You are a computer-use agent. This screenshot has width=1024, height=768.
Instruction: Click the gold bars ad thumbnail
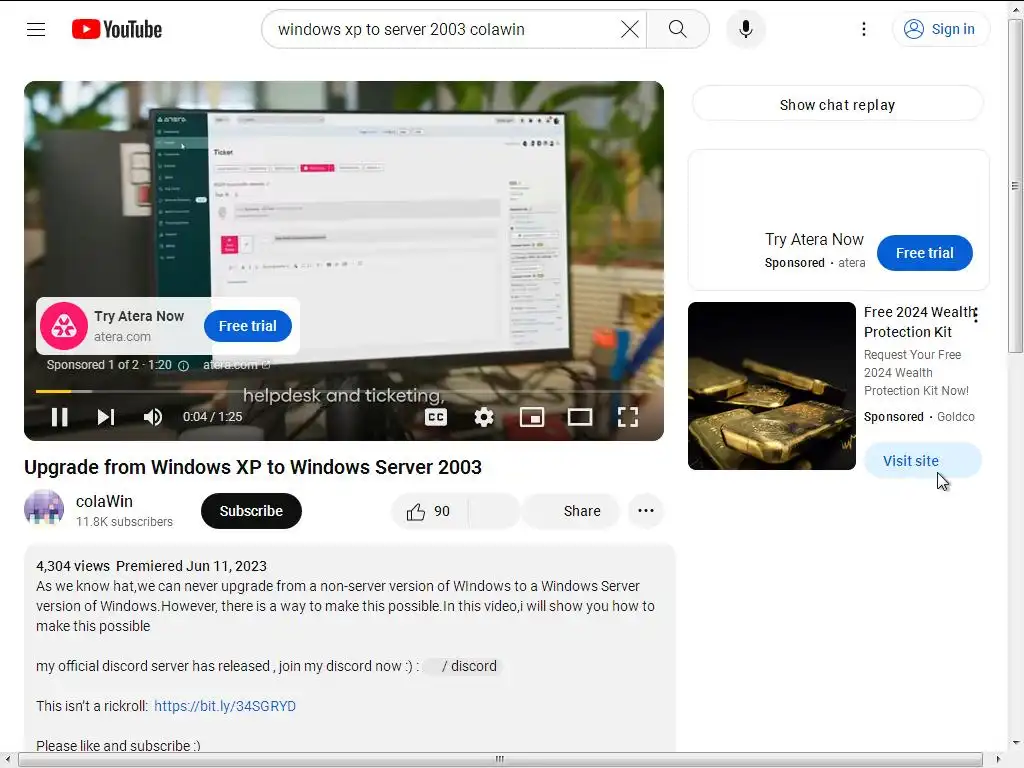coord(771,385)
